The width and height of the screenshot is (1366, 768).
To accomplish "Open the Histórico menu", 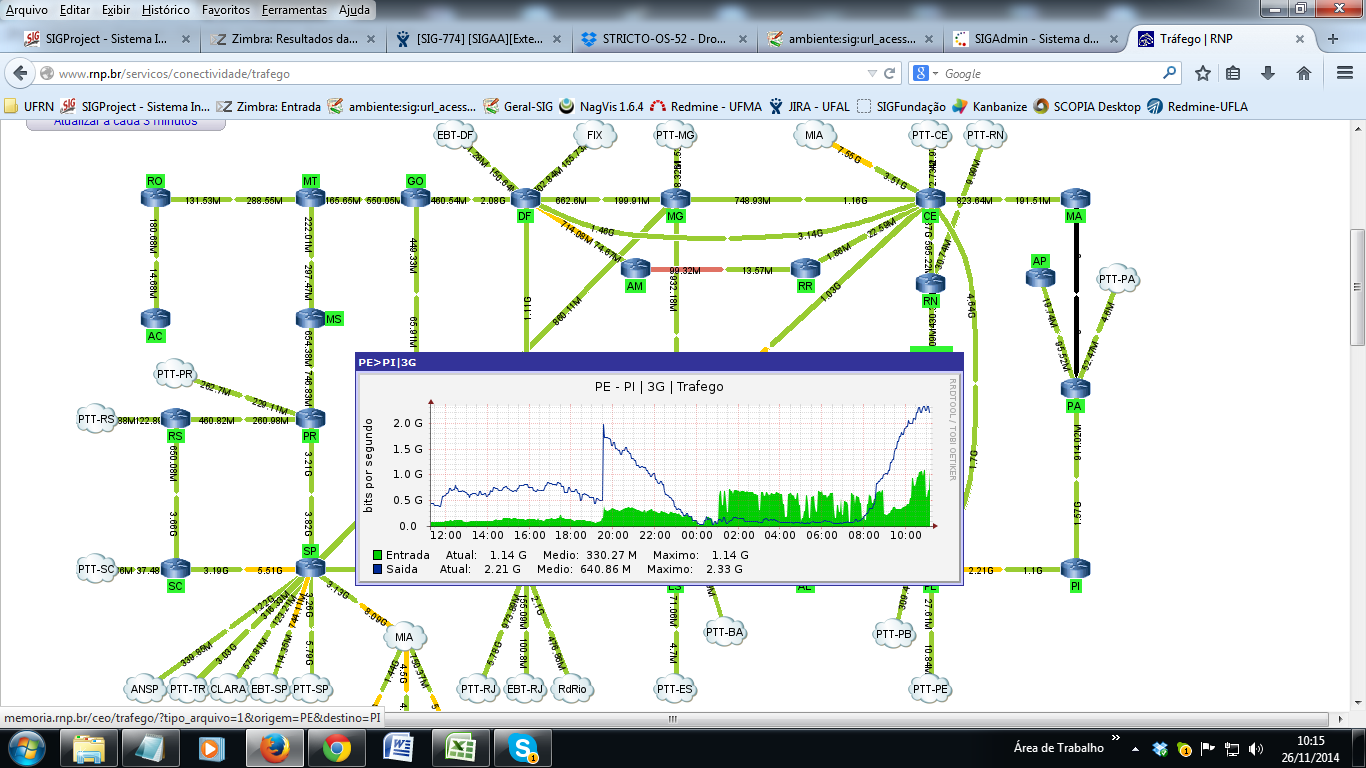I will (166, 10).
